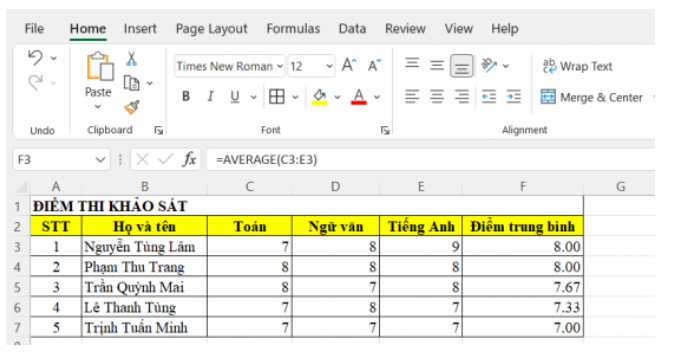Click the Insert Function fx icon

189,160
